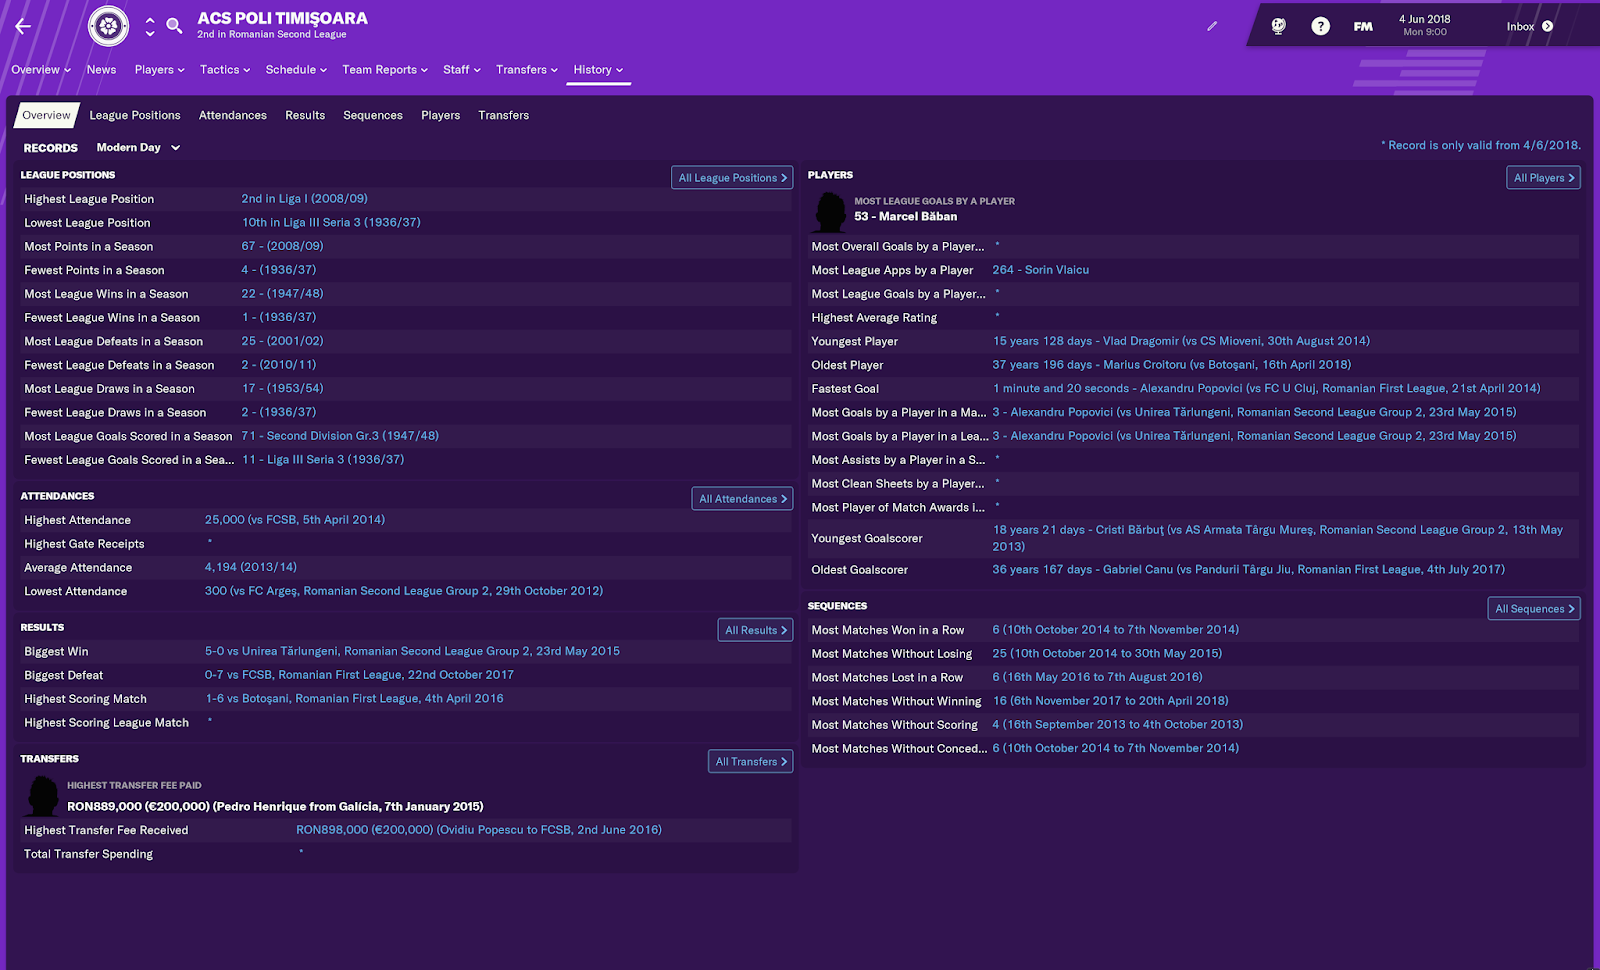The width and height of the screenshot is (1600, 970).
Task: Click the All Sequences button
Action: 1534,608
